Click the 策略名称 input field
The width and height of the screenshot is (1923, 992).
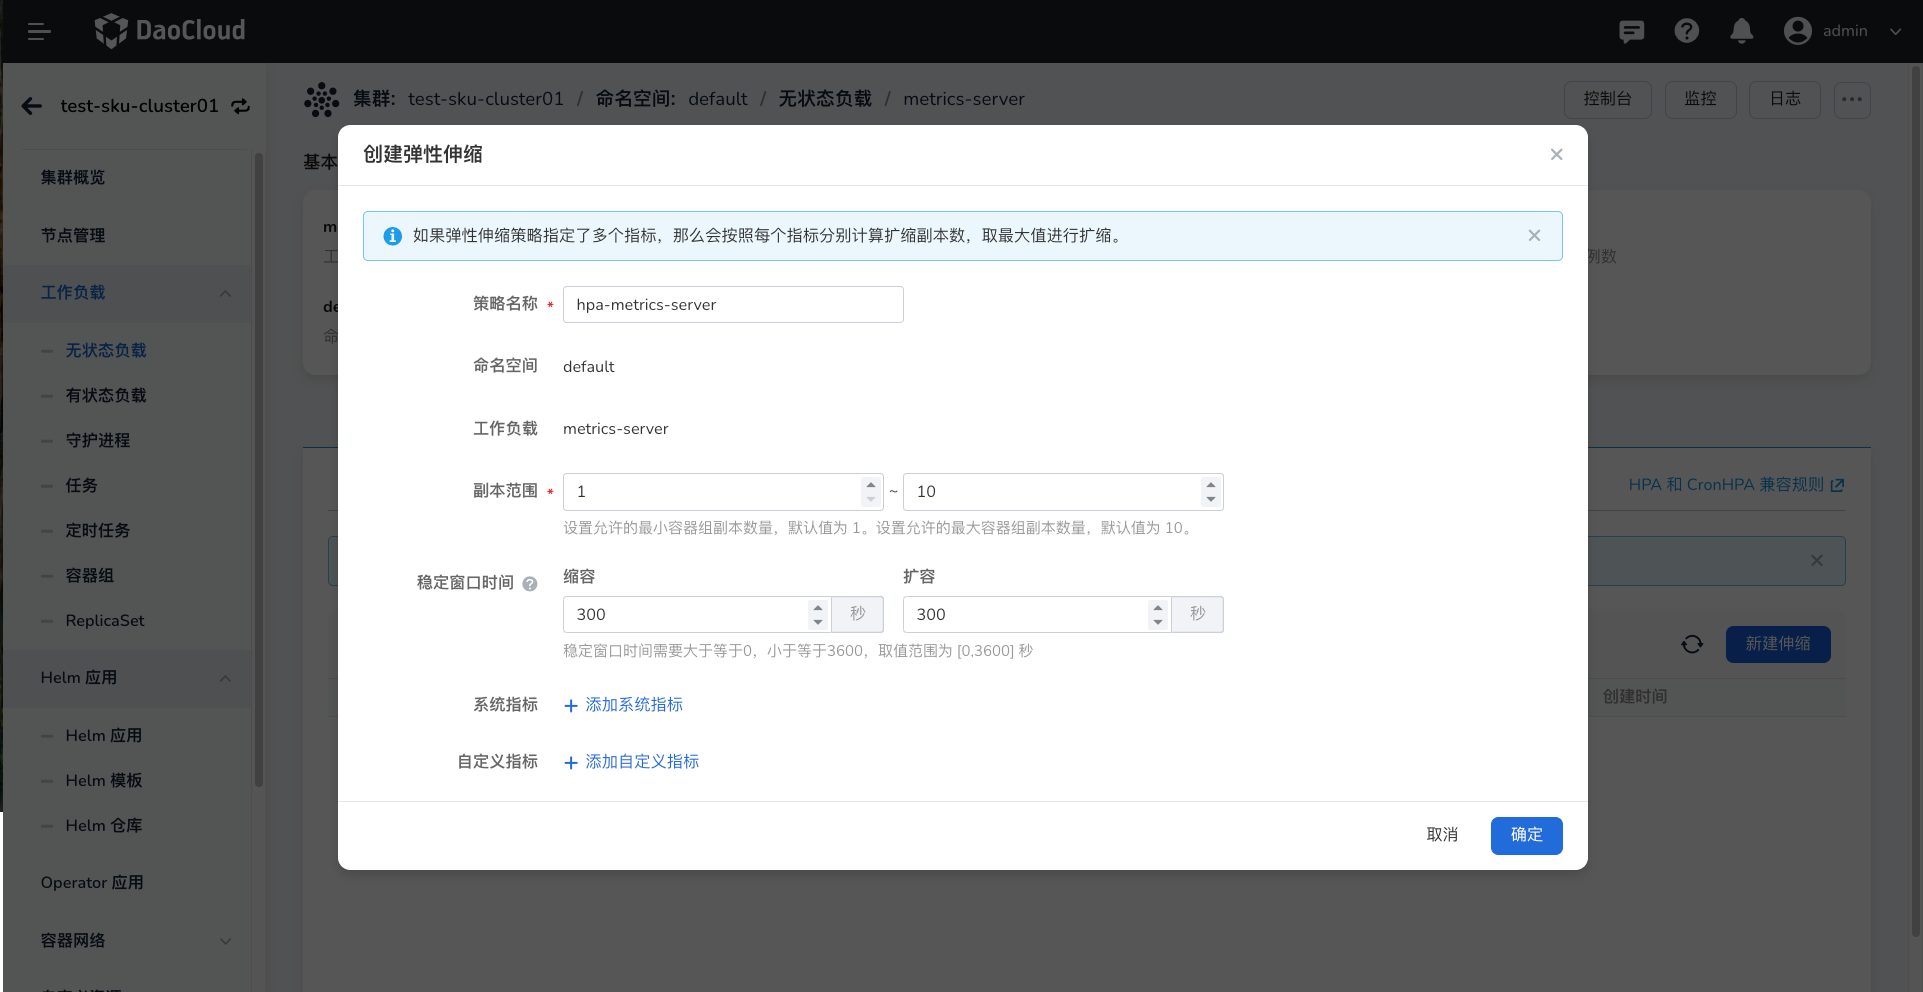click(x=732, y=305)
